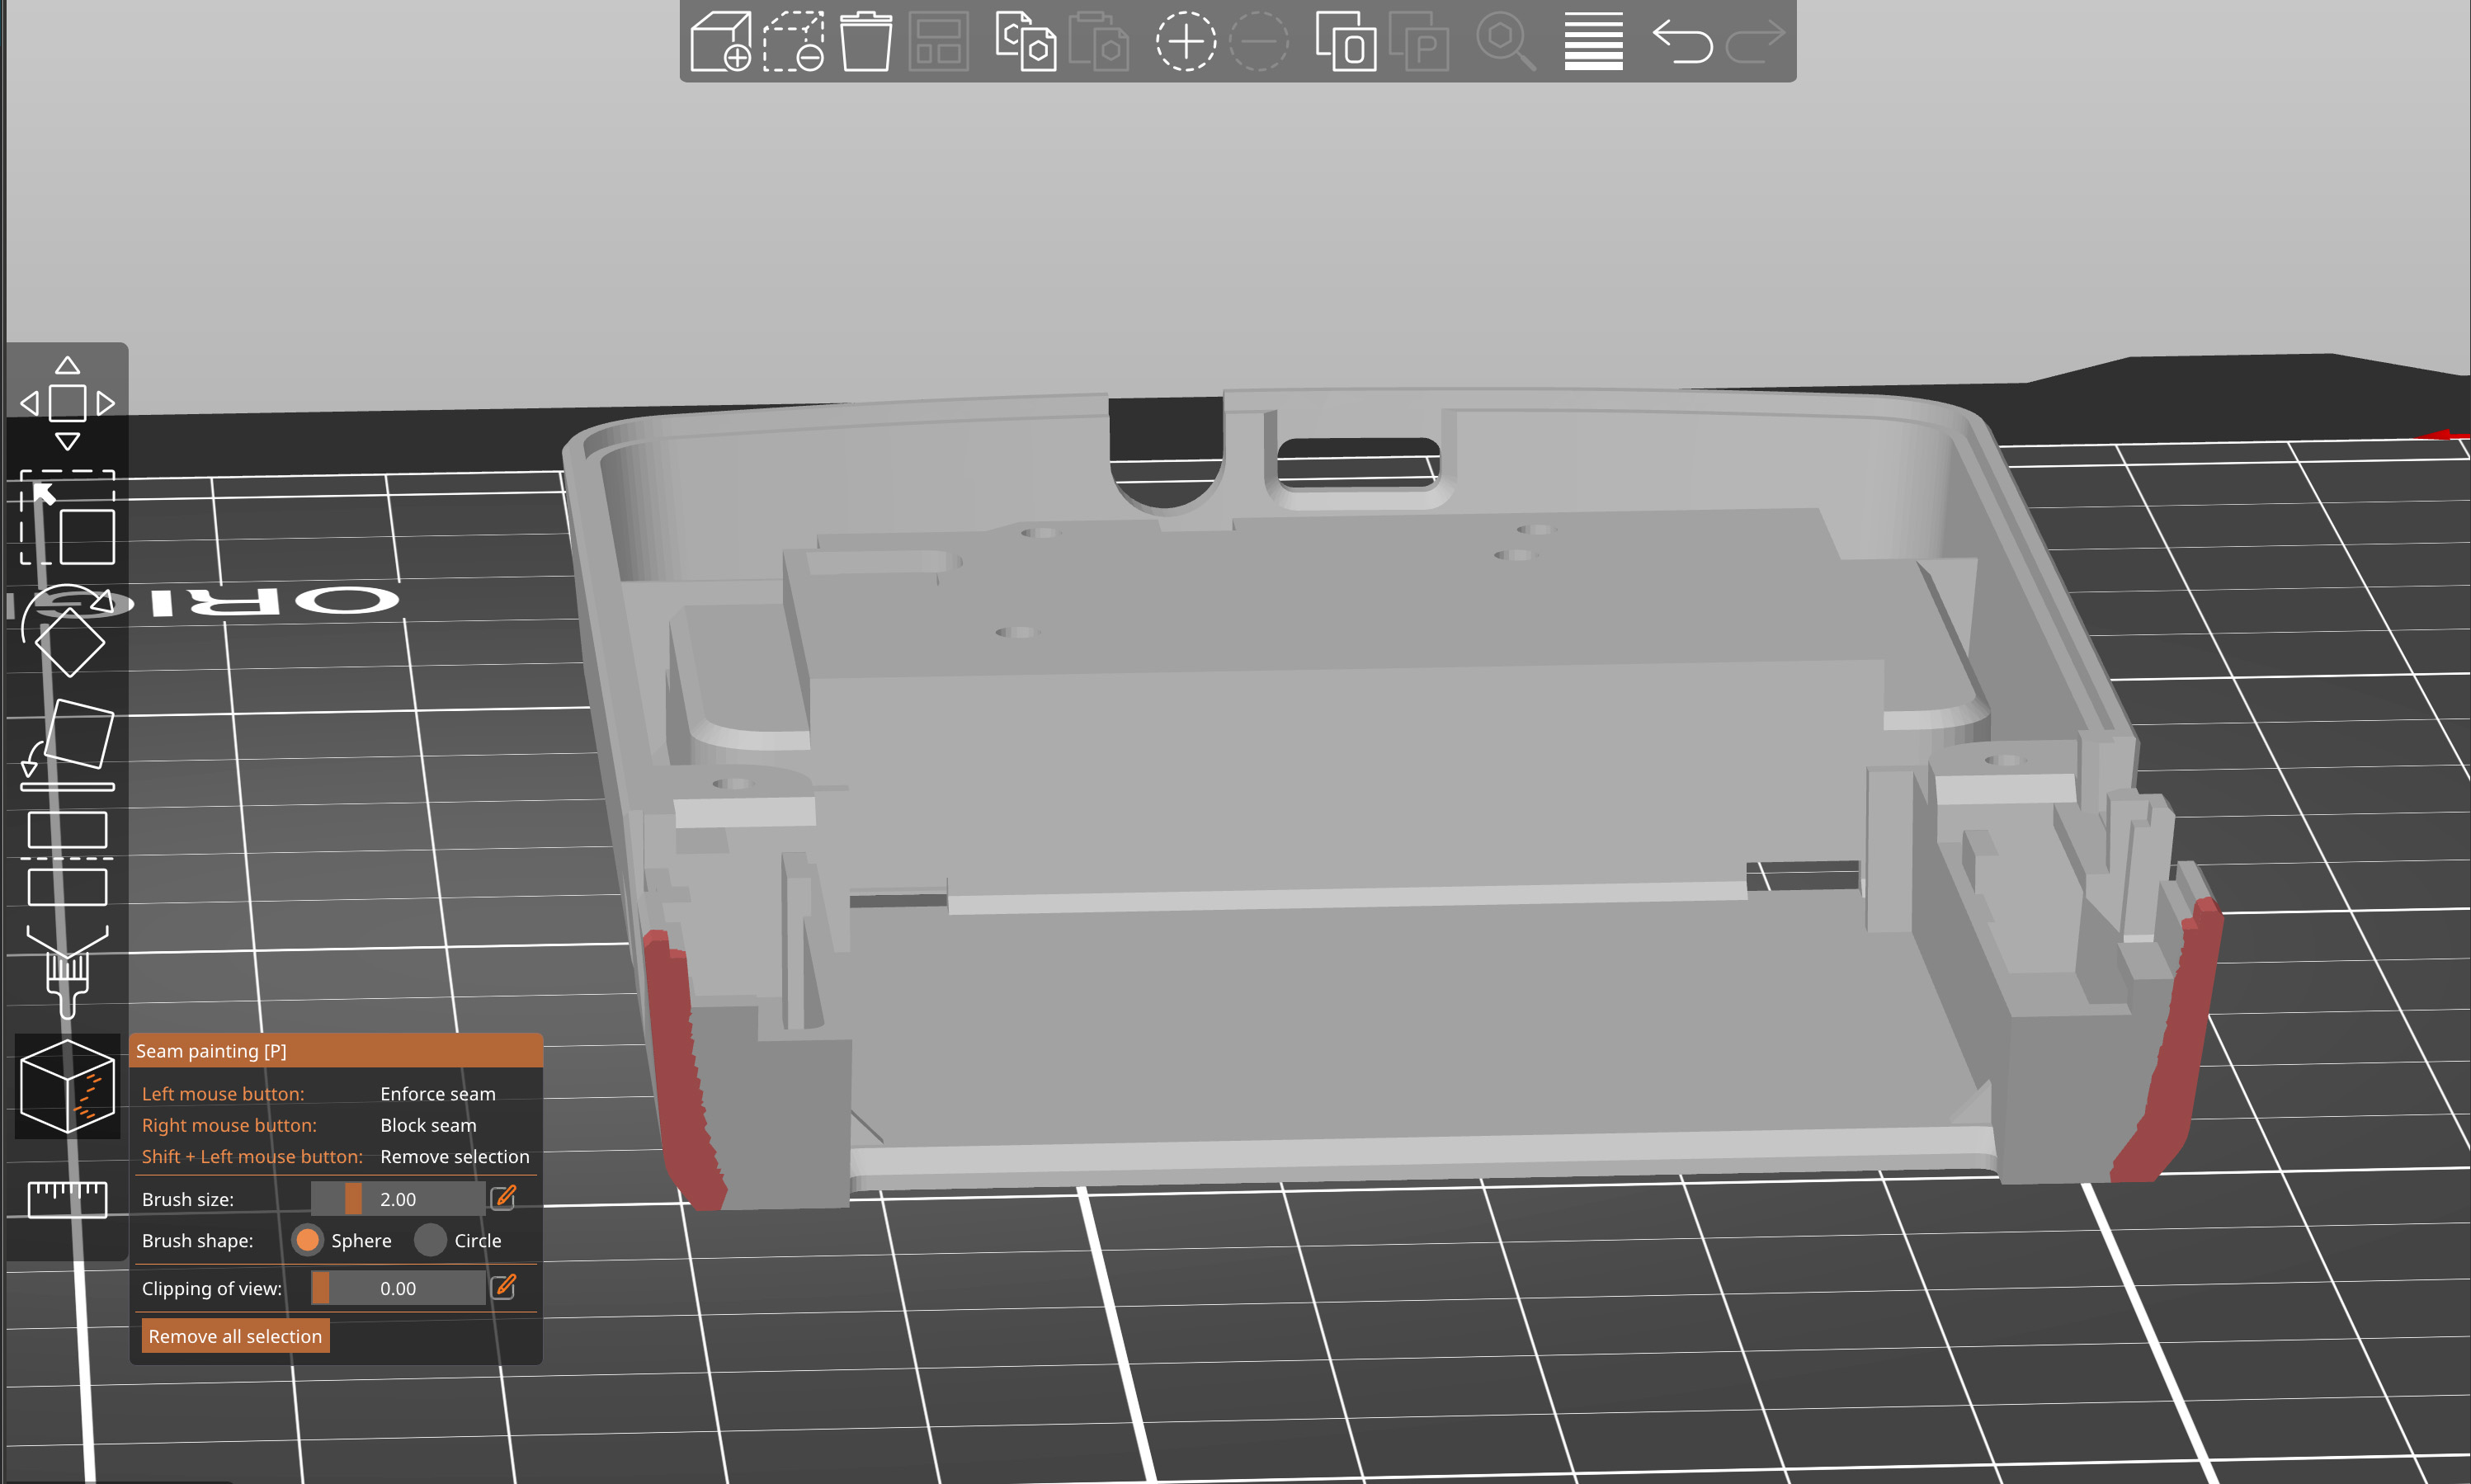Click Remove all selection button
The image size is (2471, 1484).
235,1336
